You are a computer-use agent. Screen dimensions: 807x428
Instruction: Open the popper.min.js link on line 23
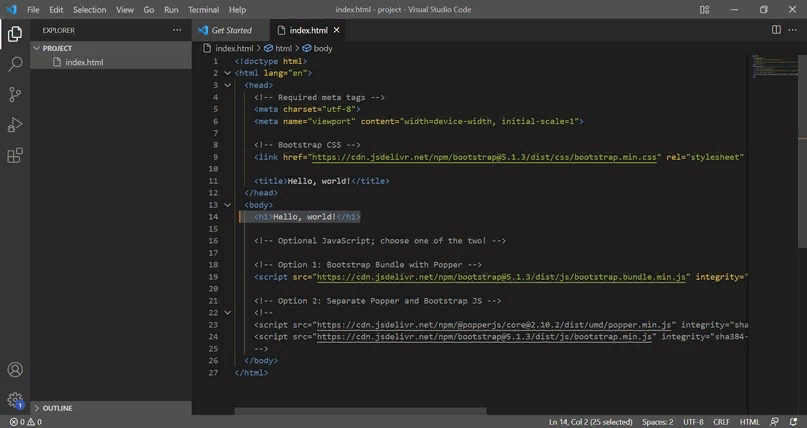(494, 325)
